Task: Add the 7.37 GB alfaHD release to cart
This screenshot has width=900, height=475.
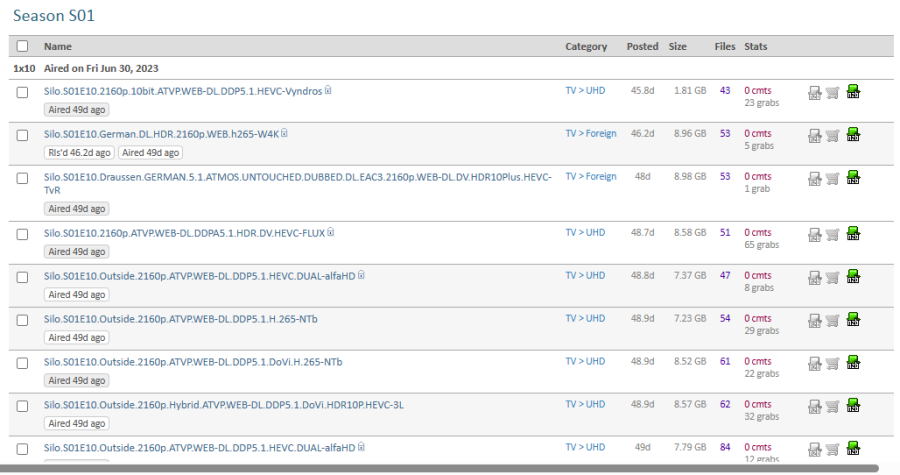Action: click(833, 277)
